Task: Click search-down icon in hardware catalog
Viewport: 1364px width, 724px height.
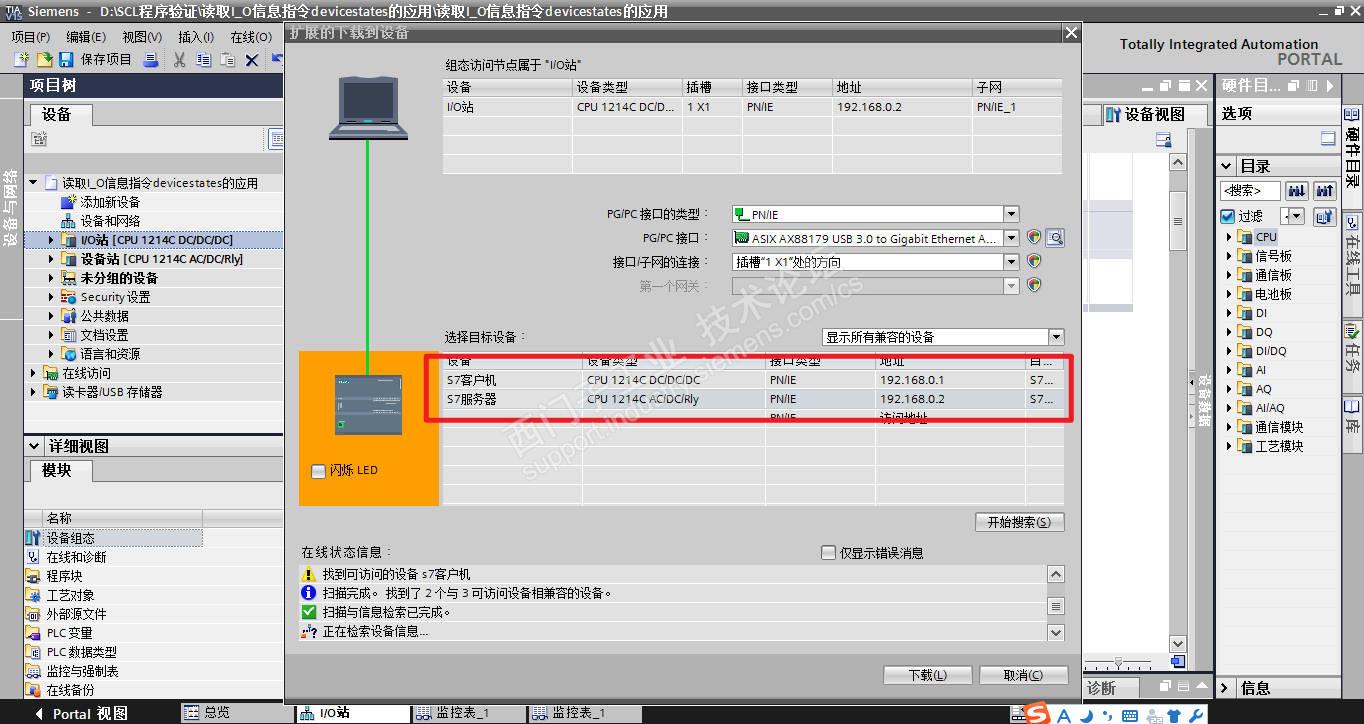Action: [x=1297, y=190]
